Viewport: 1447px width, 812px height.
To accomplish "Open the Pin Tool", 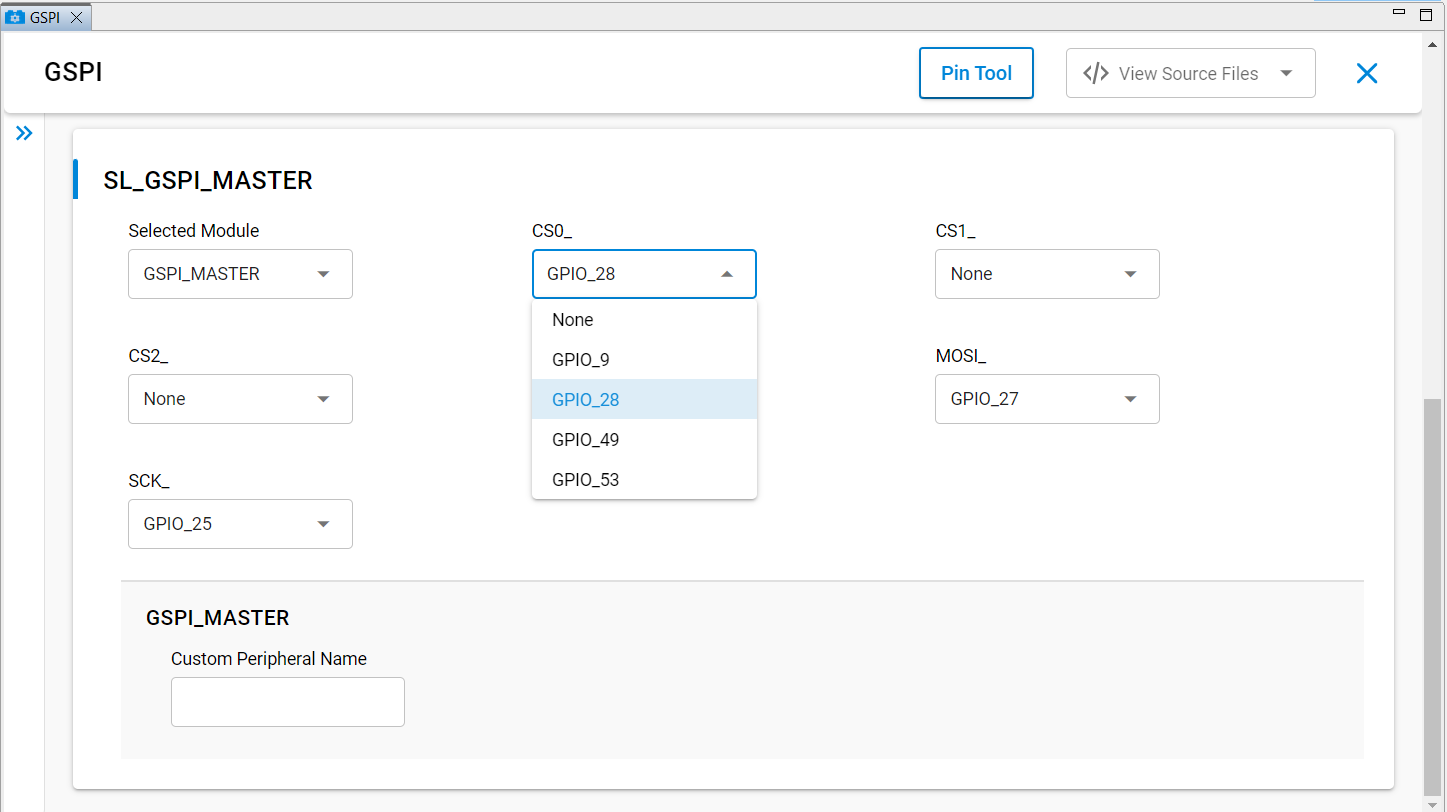I will click(x=975, y=72).
